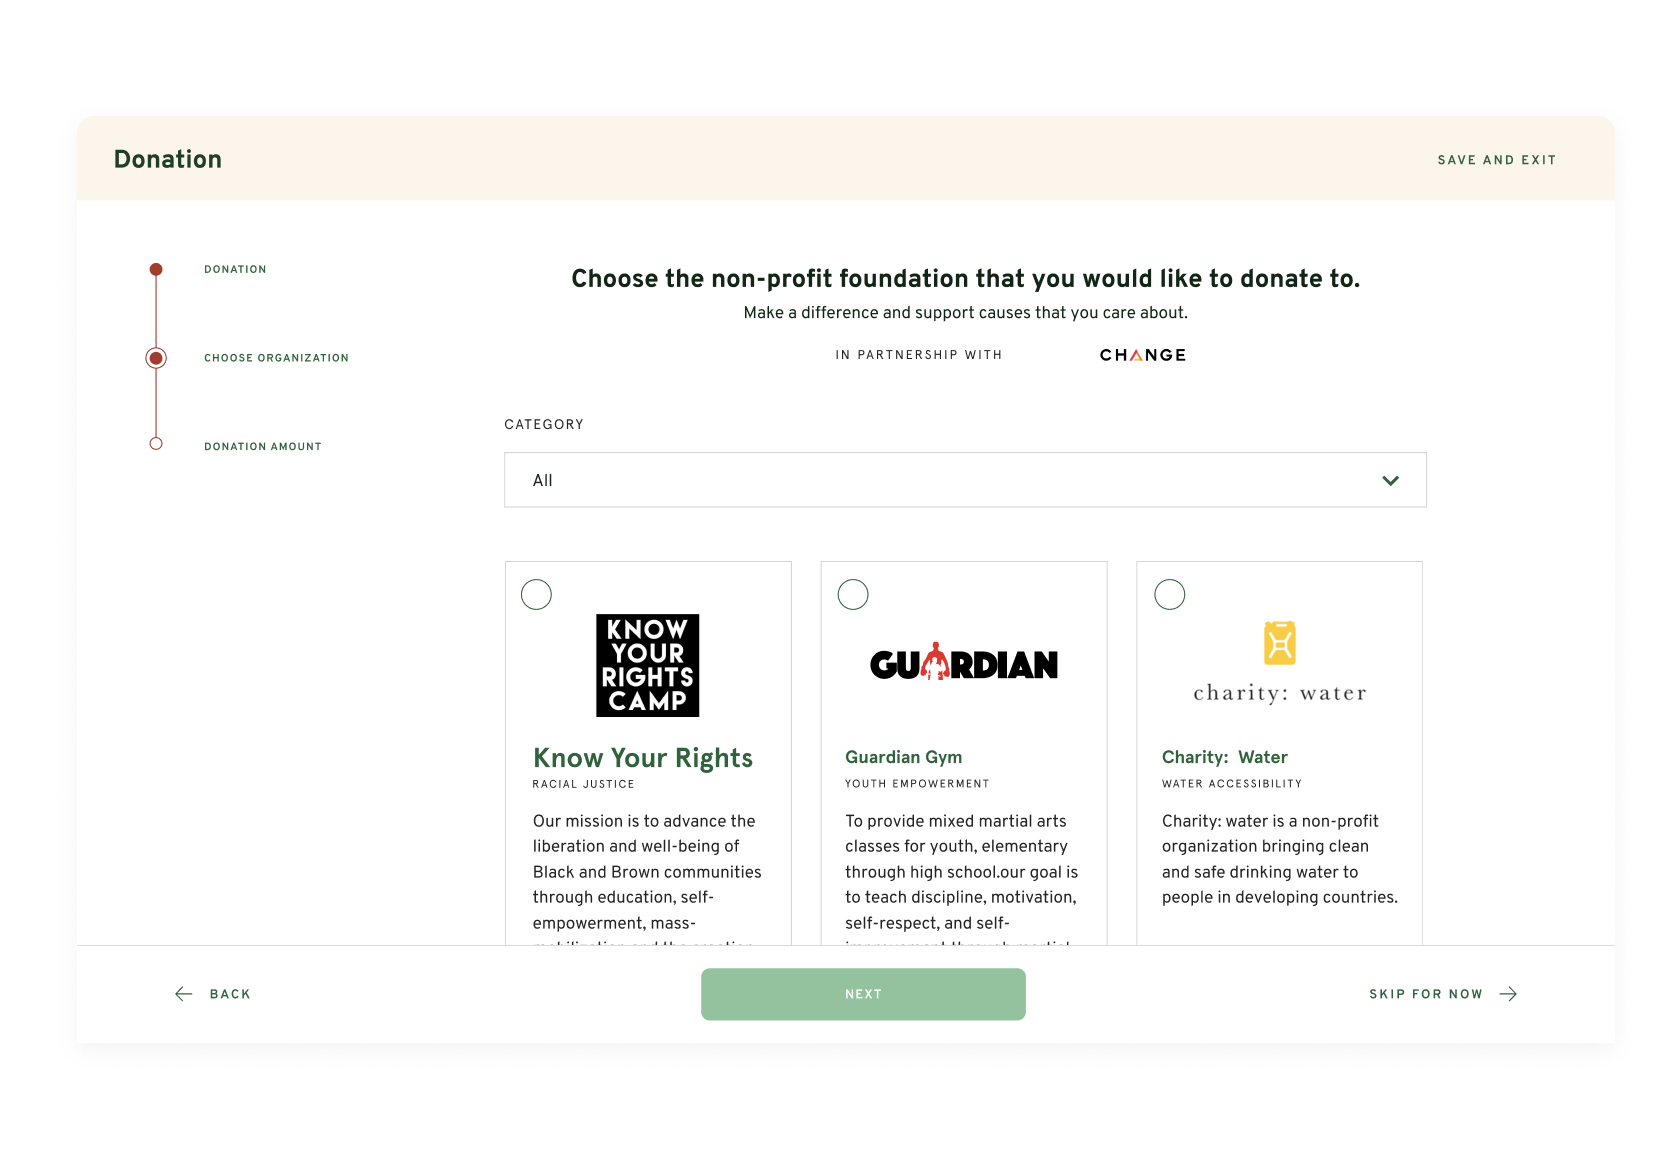Click the Know Your Rights Camp logo
The width and height of the screenshot is (1678, 1160).
[647, 665]
